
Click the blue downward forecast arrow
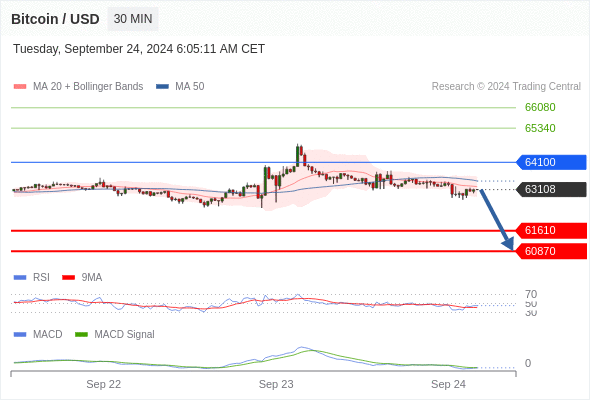(x=496, y=220)
